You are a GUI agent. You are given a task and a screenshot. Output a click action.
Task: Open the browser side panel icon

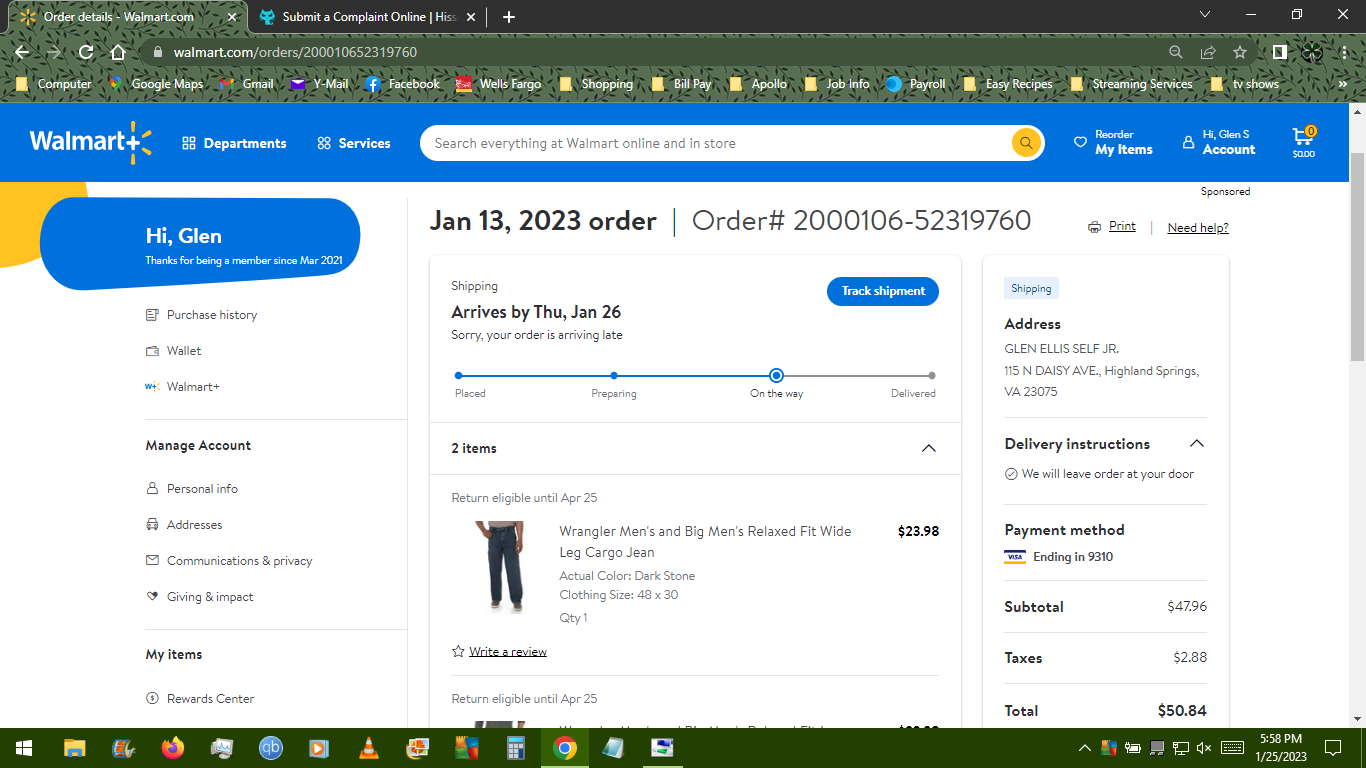pyautogui.click(x=1279, y=52)
